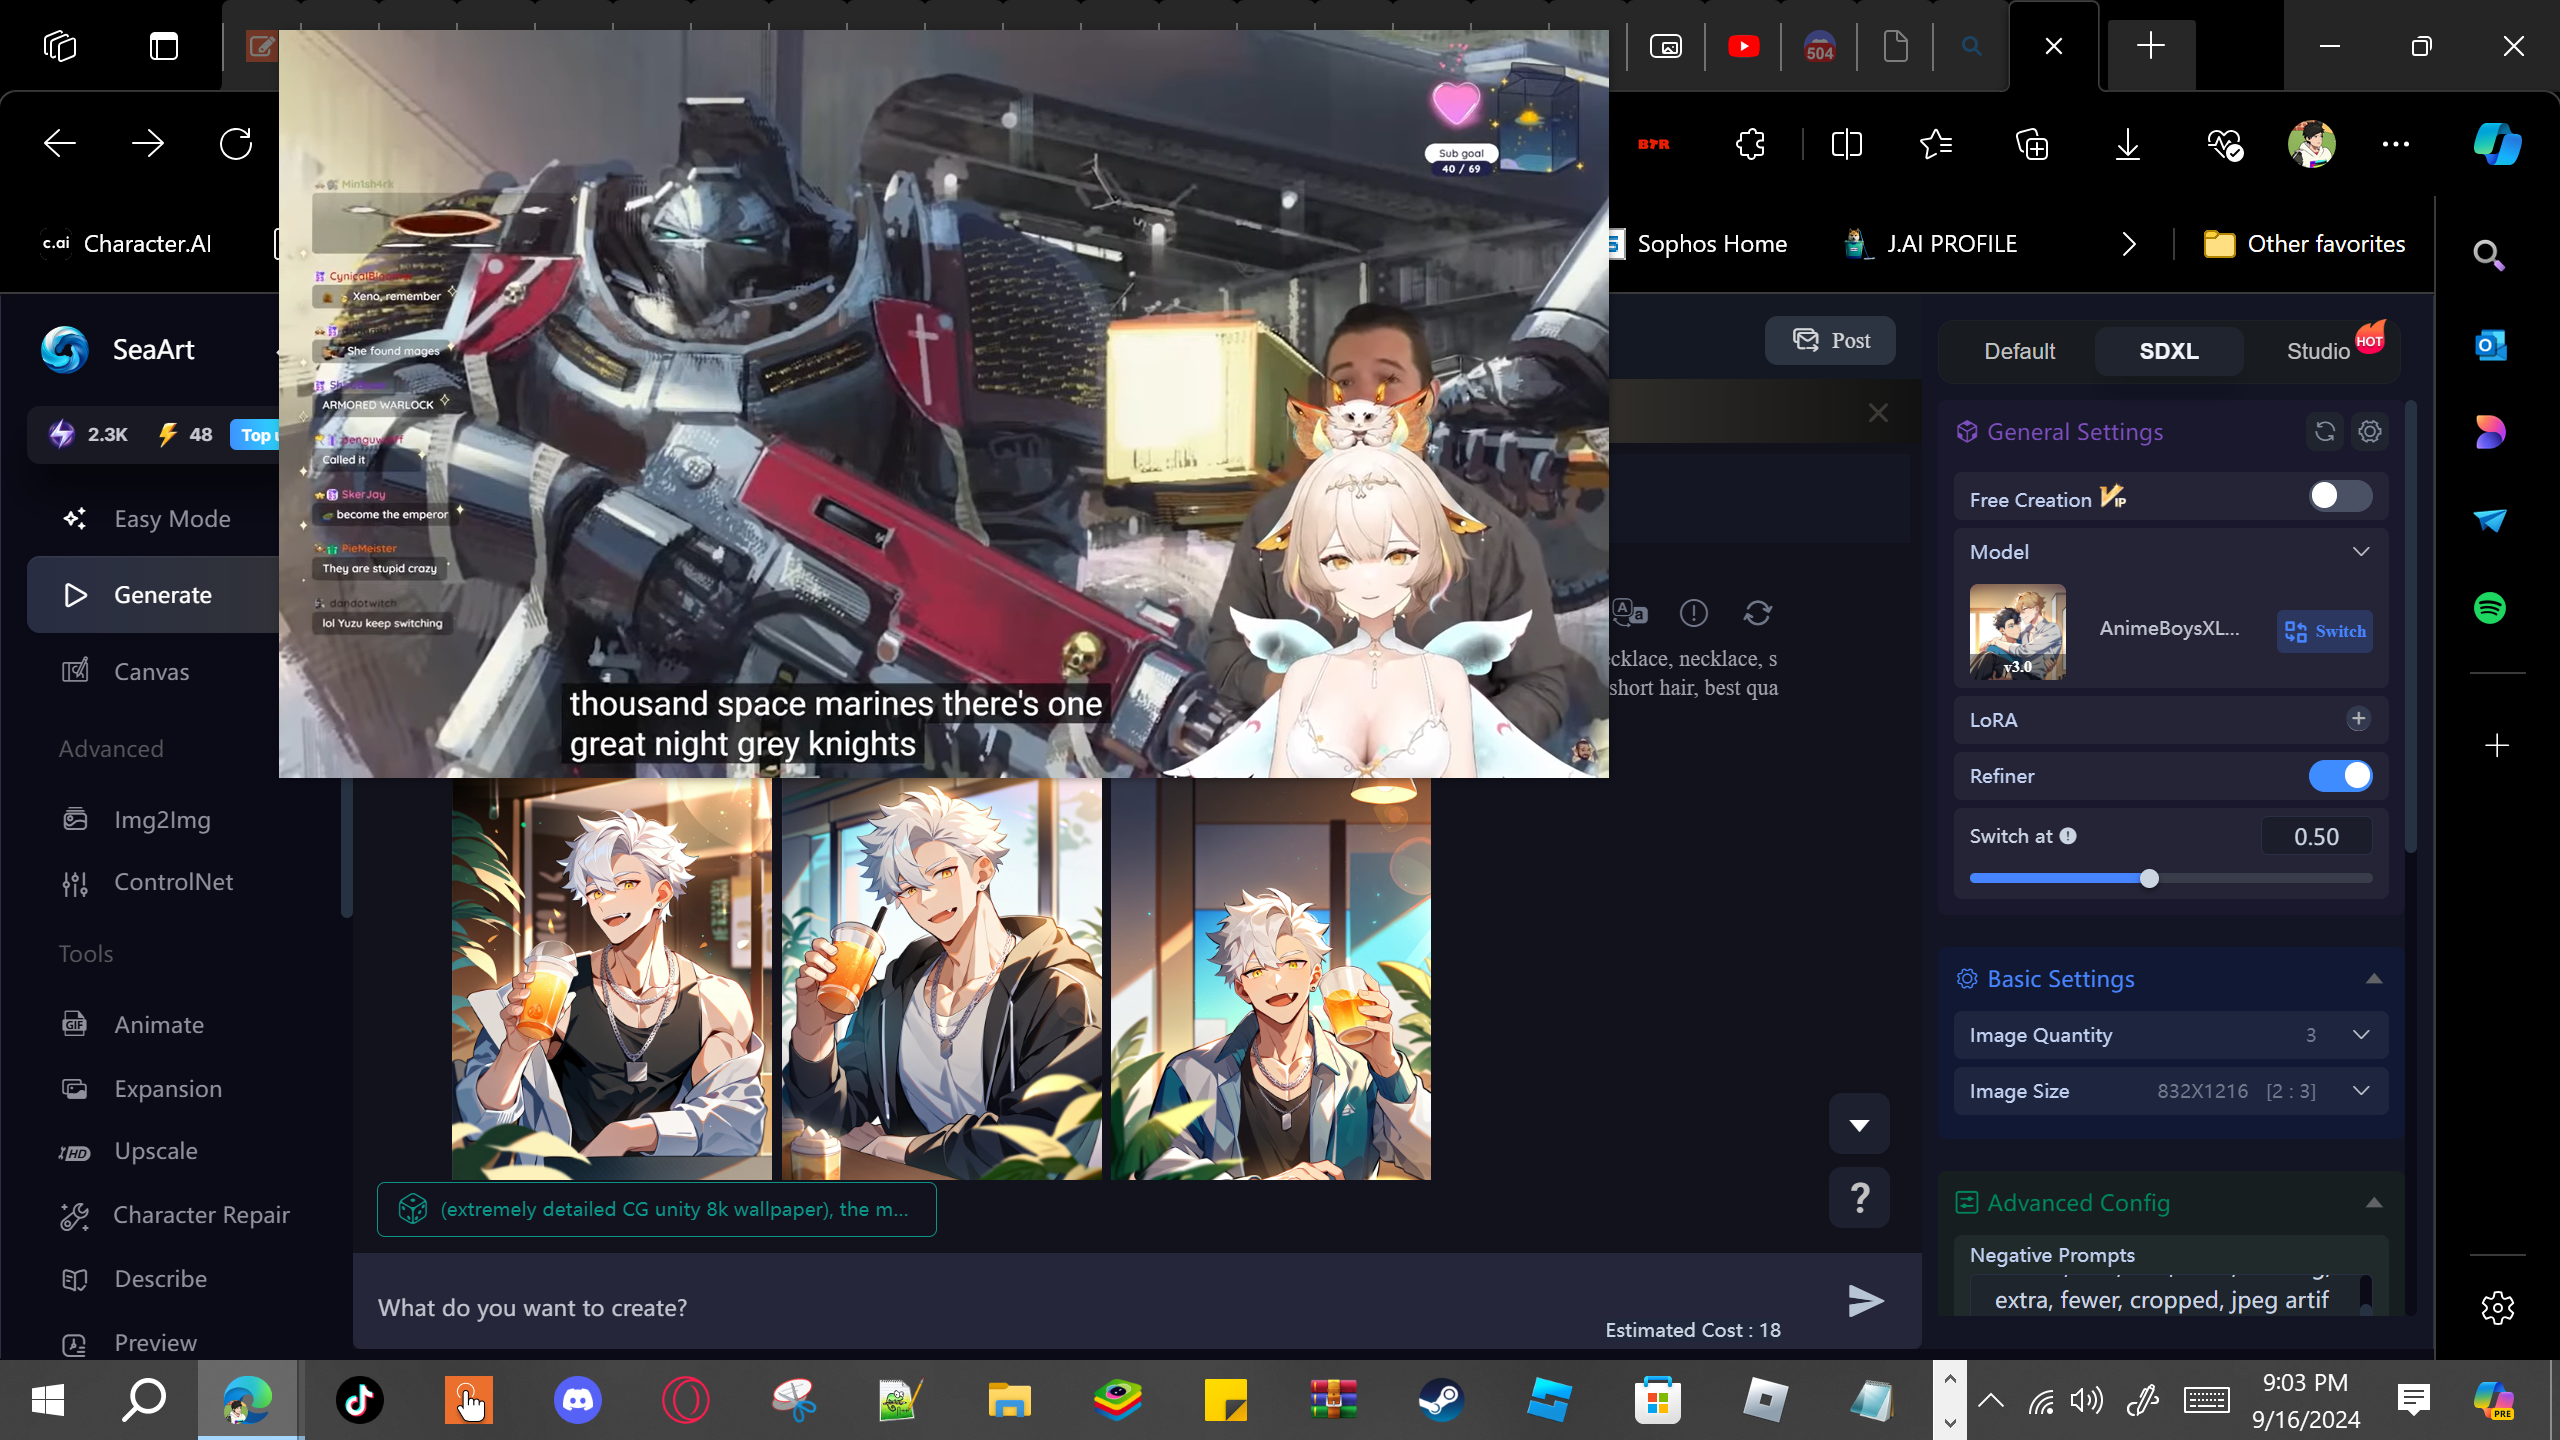
Task: Click the help question mark button
Action: pyautogui.click(x=1859, y=1197)
